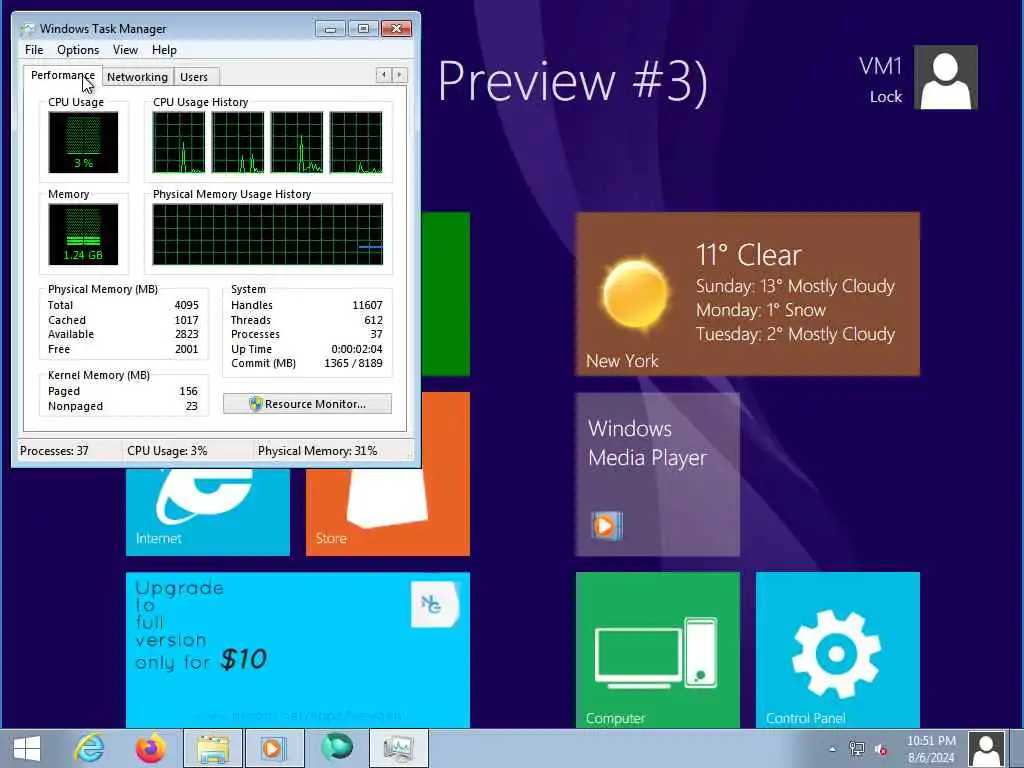Click the Free memory value 2001
Screen dimensions: 1024x768
[186, 349]
